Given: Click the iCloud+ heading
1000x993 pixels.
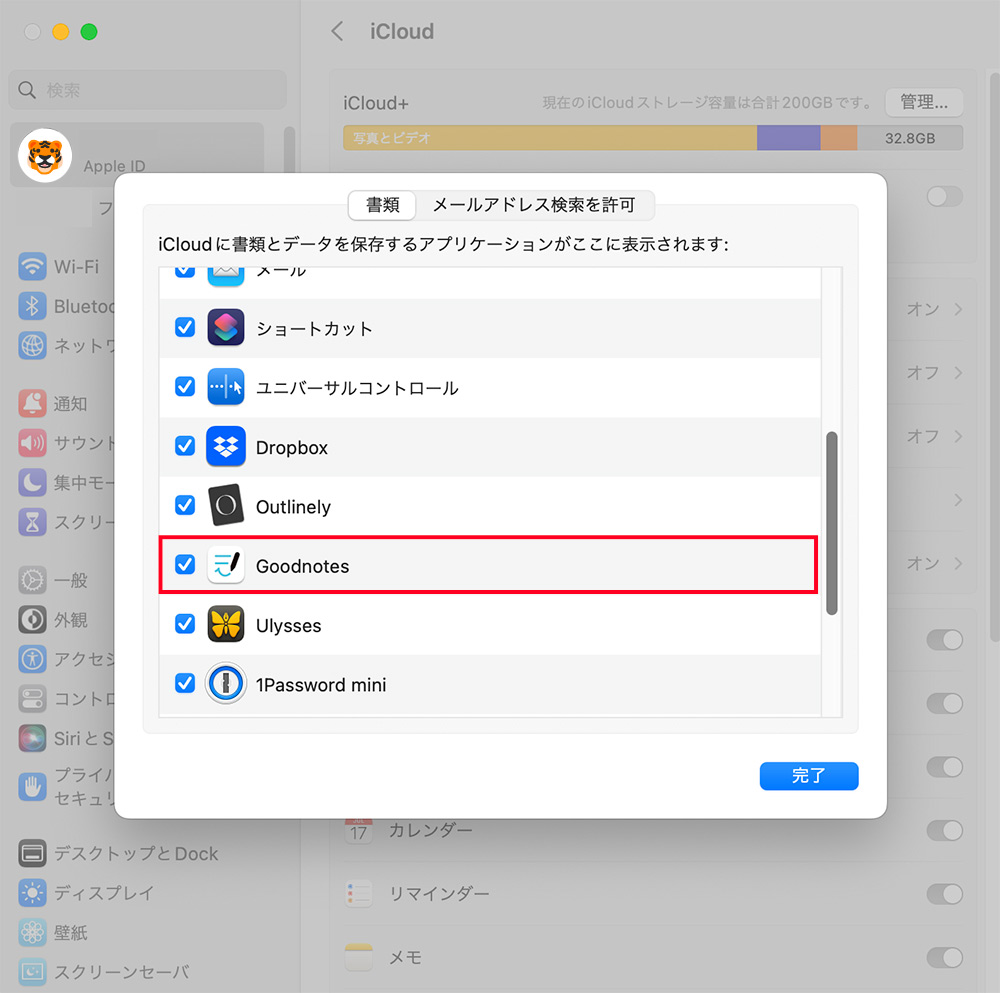Looking at the screenshot, I should (x=376, y=103).
